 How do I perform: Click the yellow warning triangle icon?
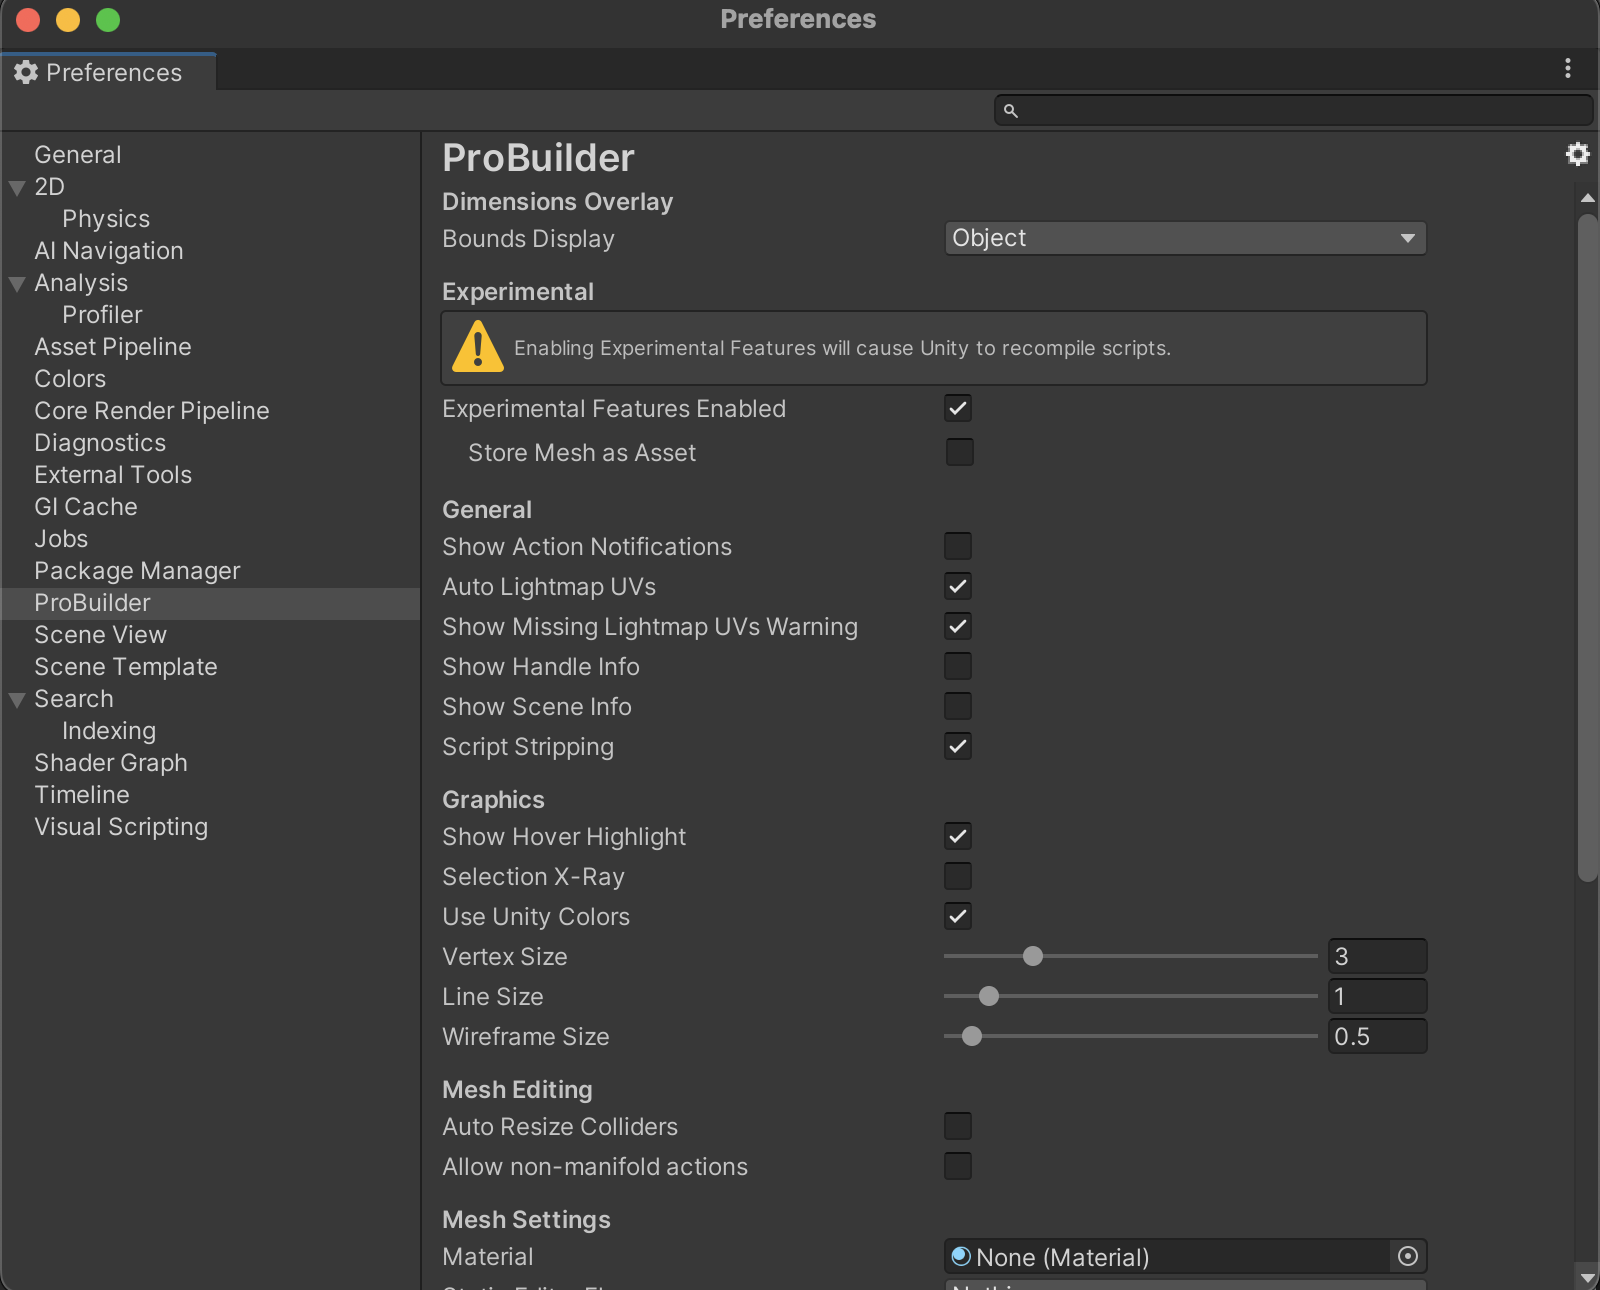point(478,346)
